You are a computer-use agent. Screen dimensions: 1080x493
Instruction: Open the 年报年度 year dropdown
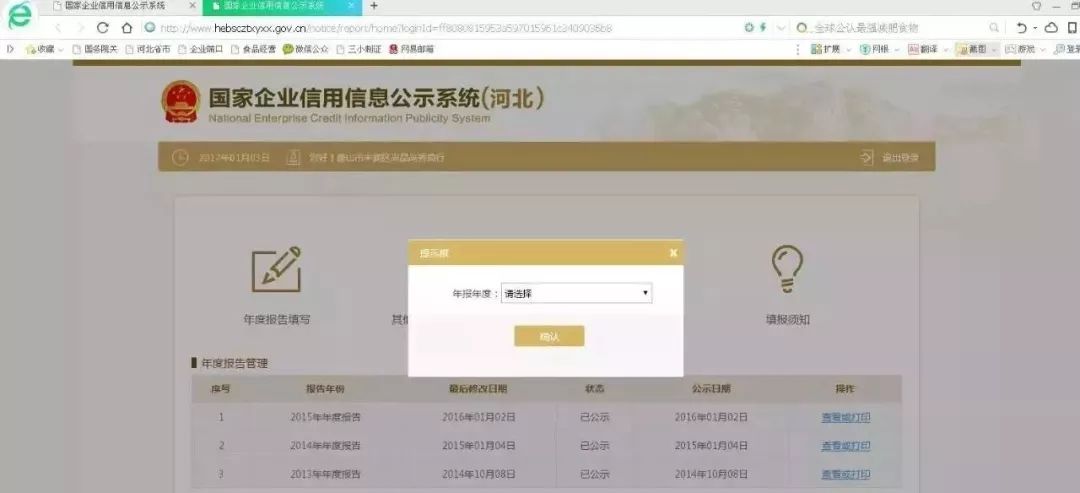(576, 293)
